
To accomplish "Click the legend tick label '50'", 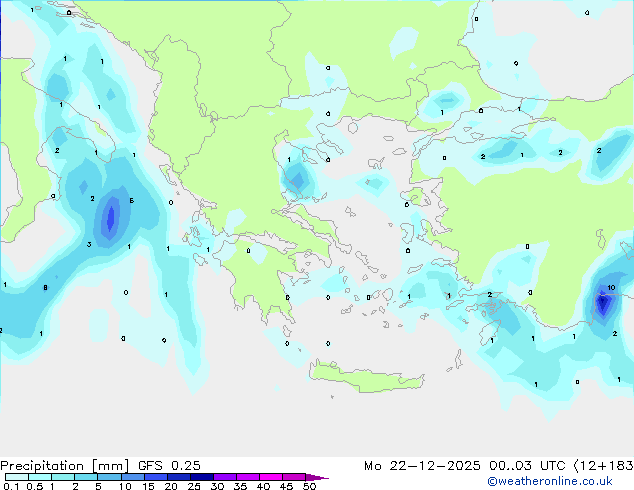I will [x=309, y=486].
